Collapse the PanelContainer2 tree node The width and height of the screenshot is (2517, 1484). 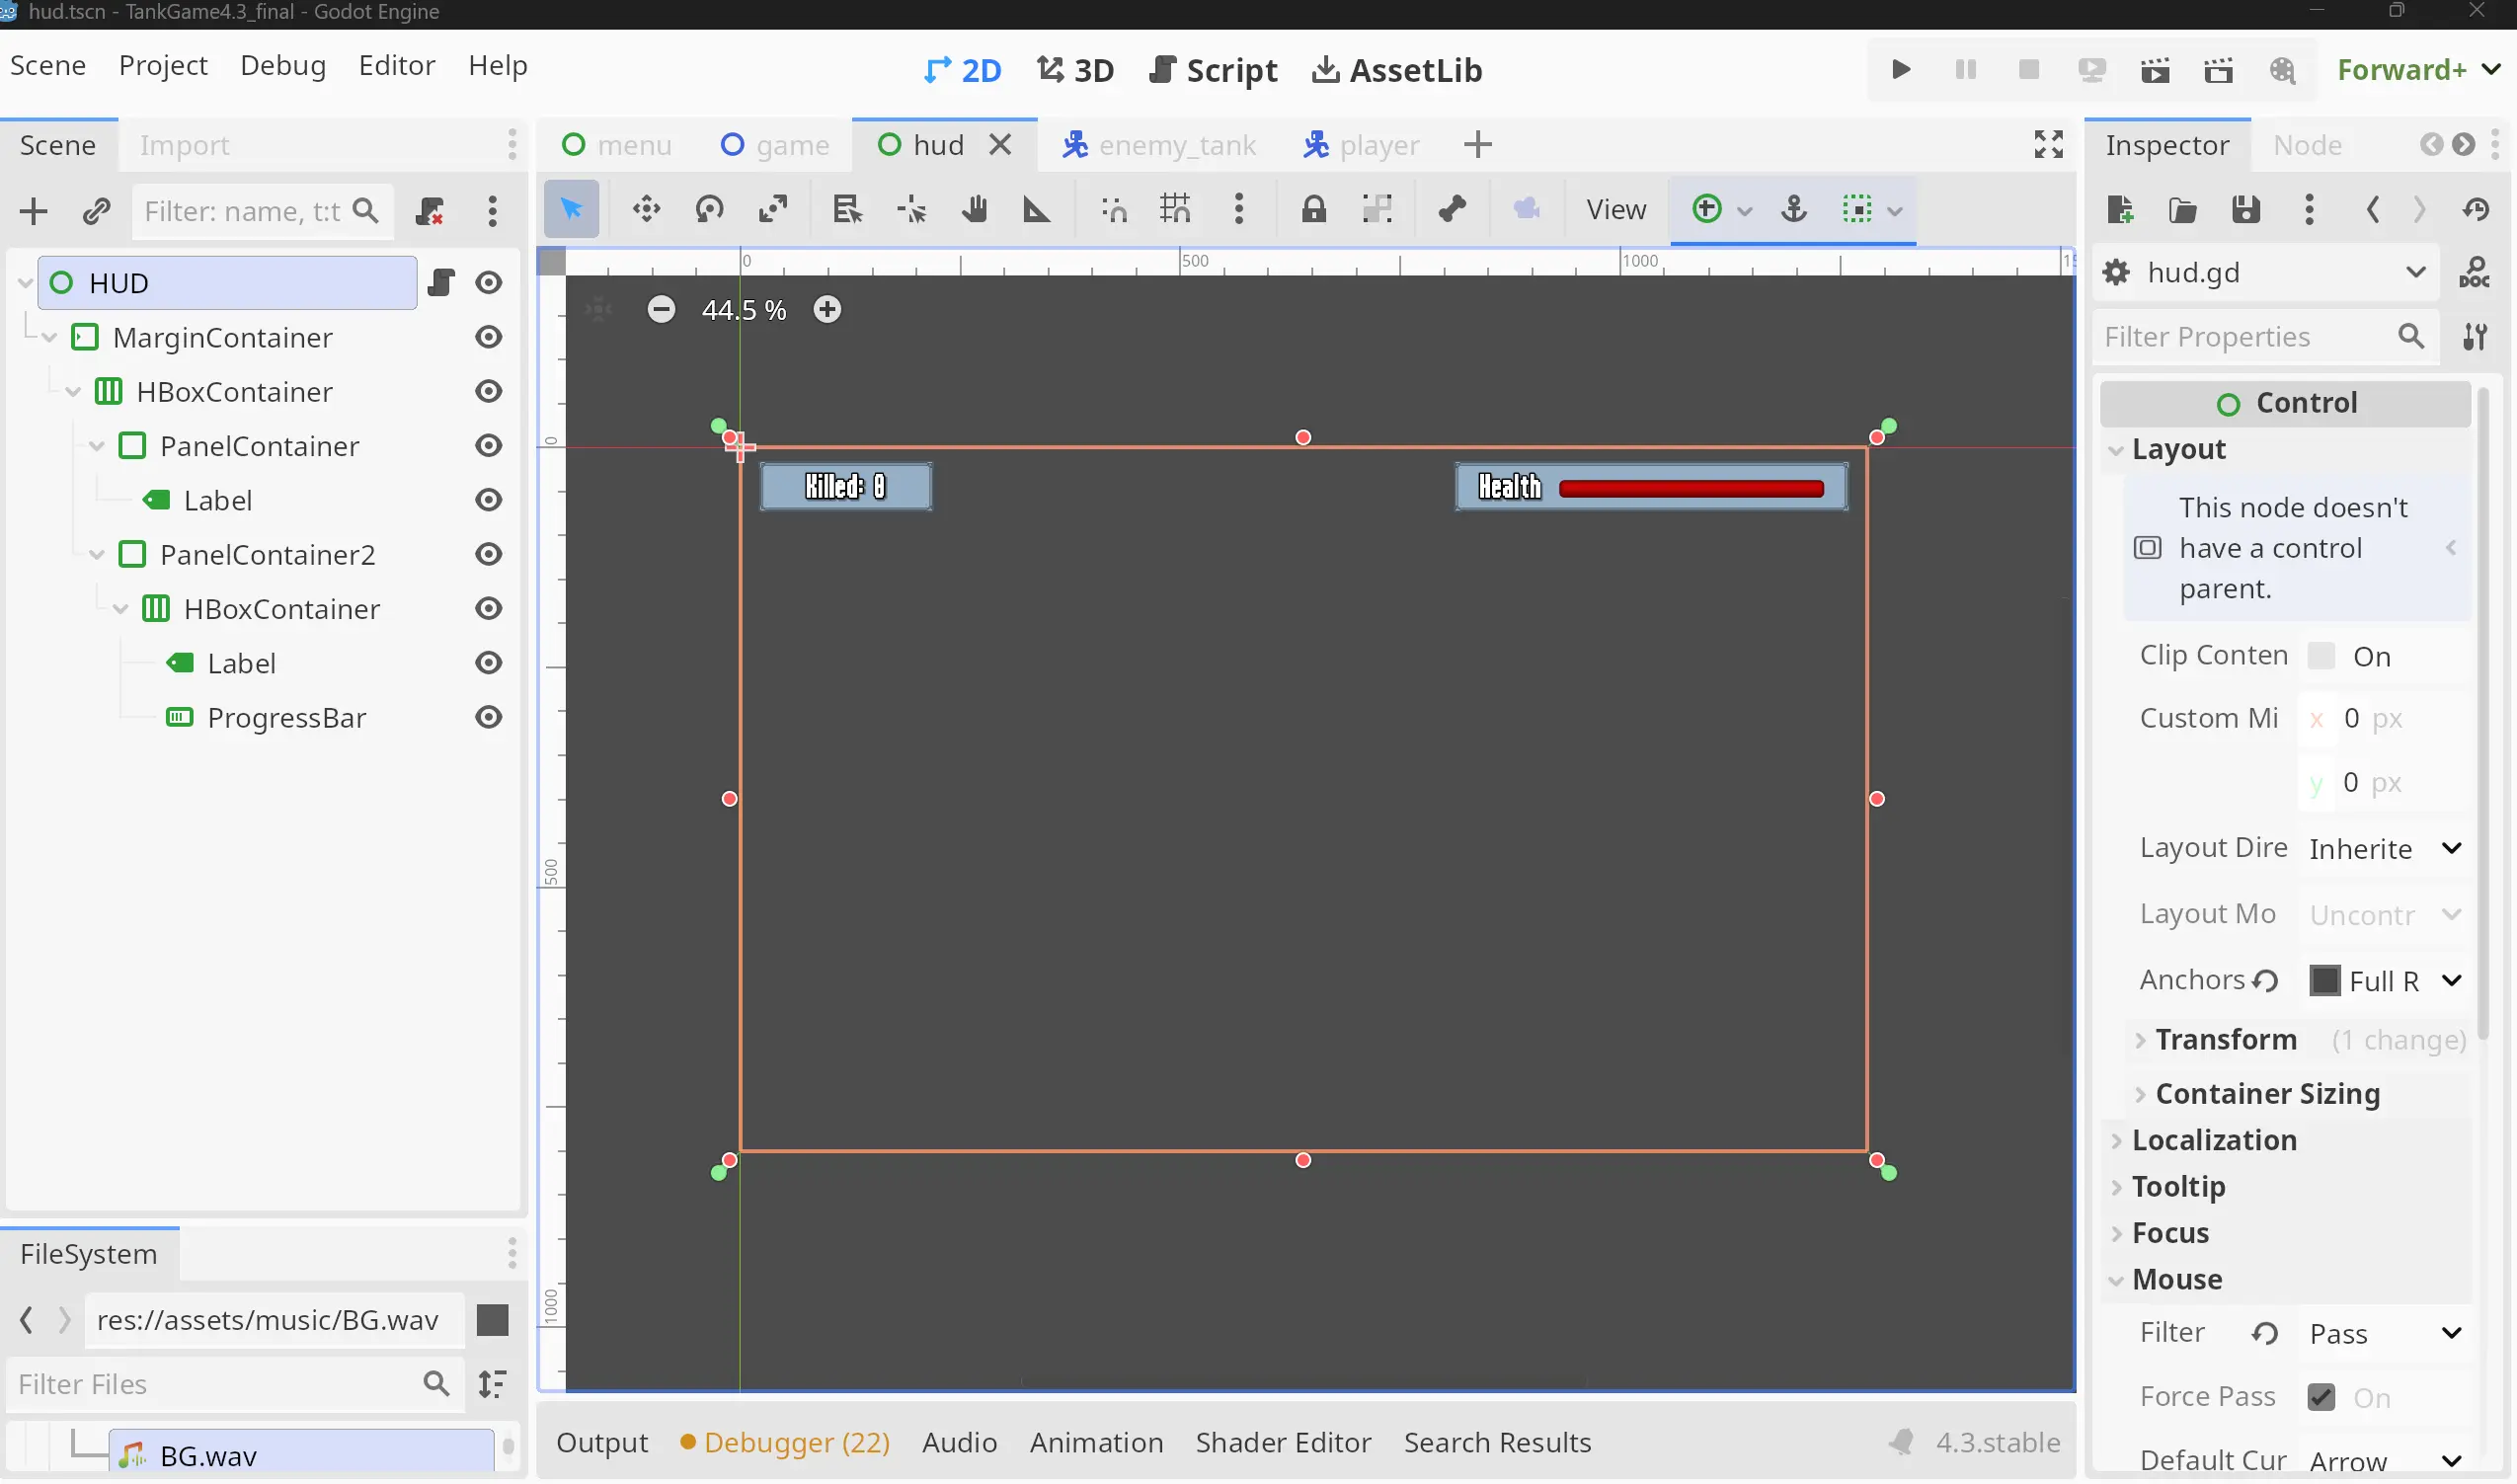tap(97, 554)
